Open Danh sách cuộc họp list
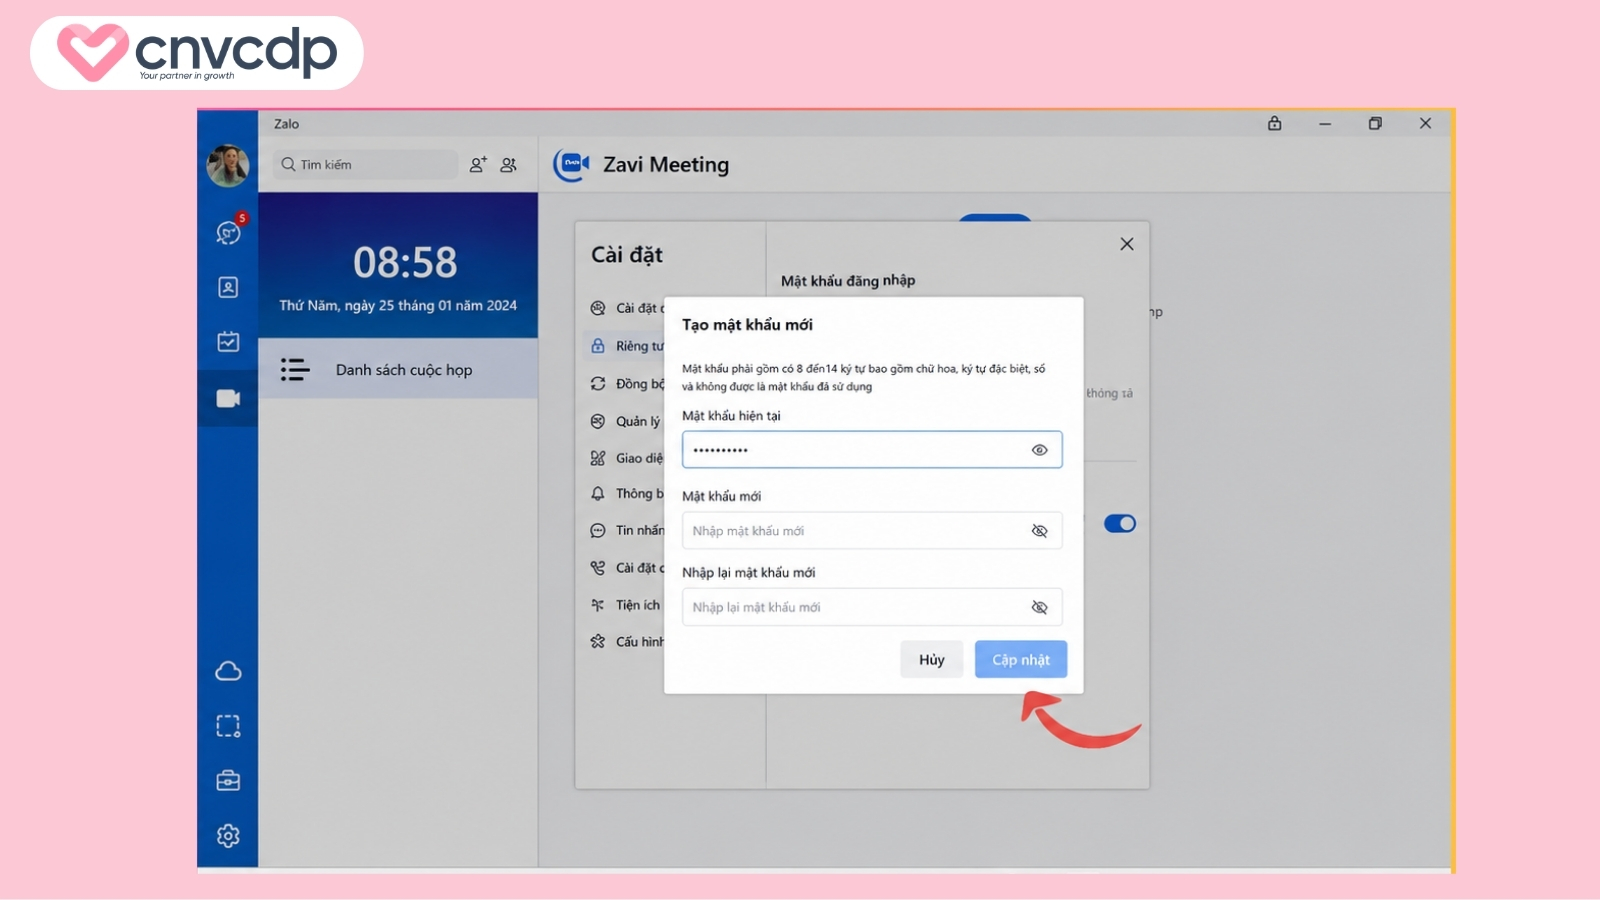1600x900 pixels. coord(398,369)
